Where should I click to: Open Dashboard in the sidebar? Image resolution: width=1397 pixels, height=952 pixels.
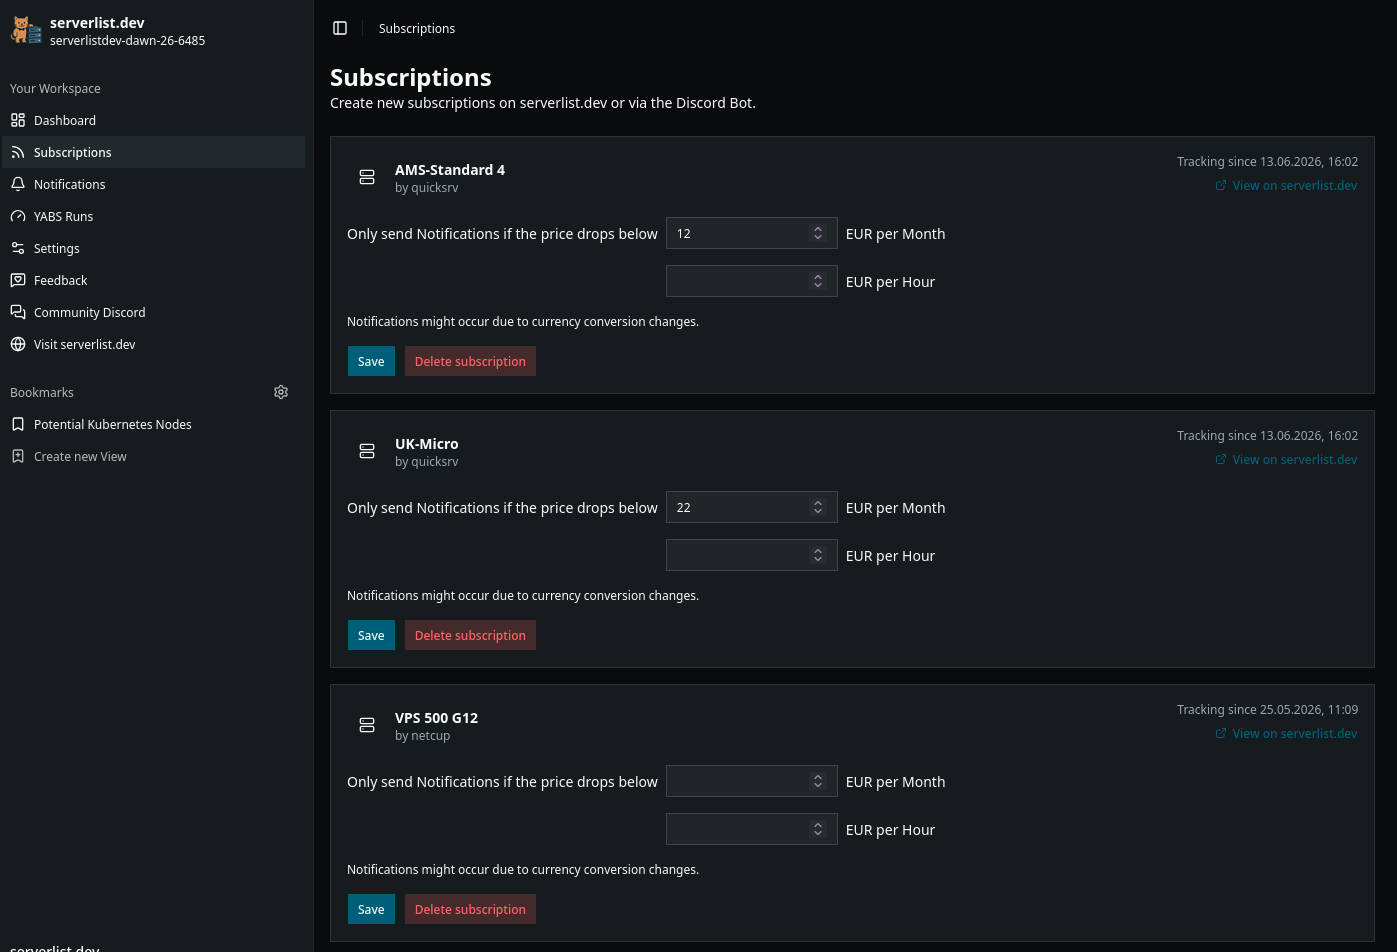pos(153,120)
